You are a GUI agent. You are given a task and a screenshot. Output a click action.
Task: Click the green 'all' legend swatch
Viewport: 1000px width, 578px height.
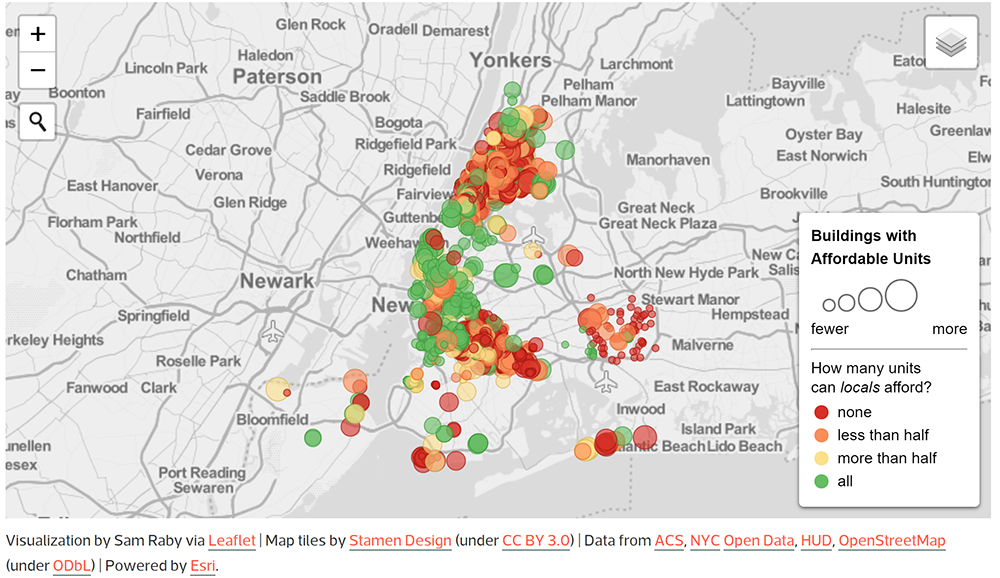click(821, 481)
